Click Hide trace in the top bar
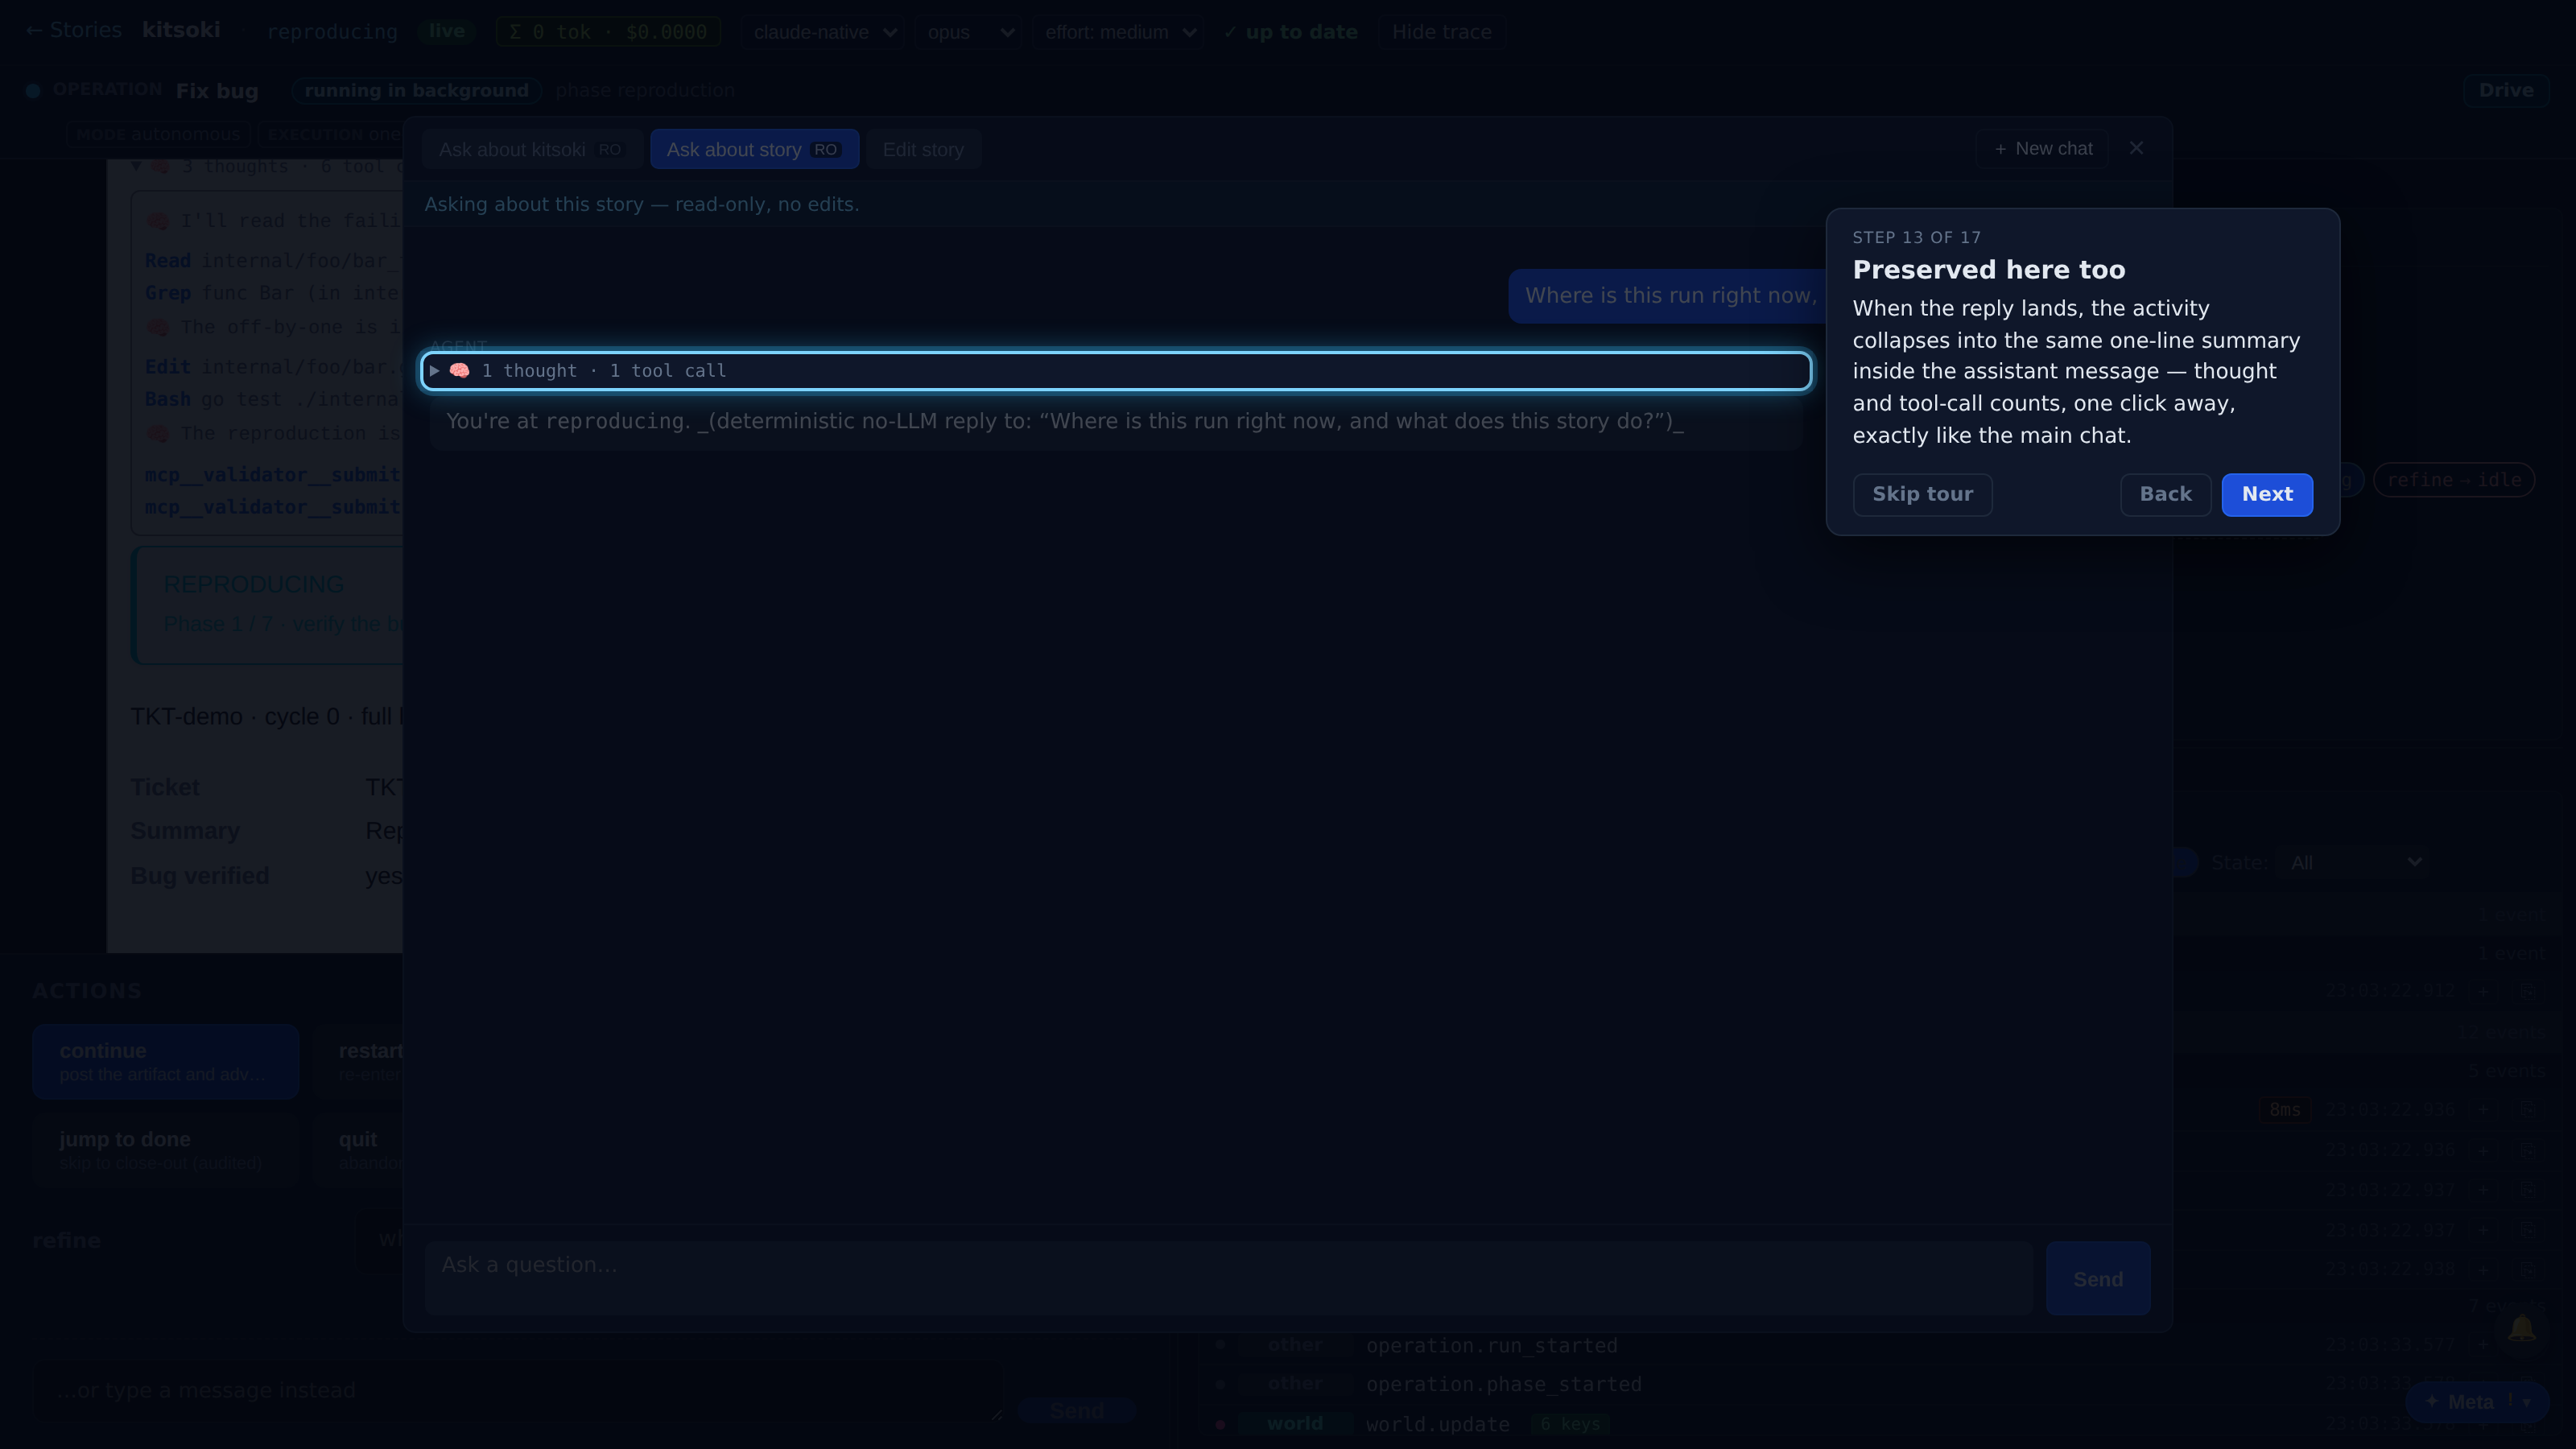 point(1441,32)
